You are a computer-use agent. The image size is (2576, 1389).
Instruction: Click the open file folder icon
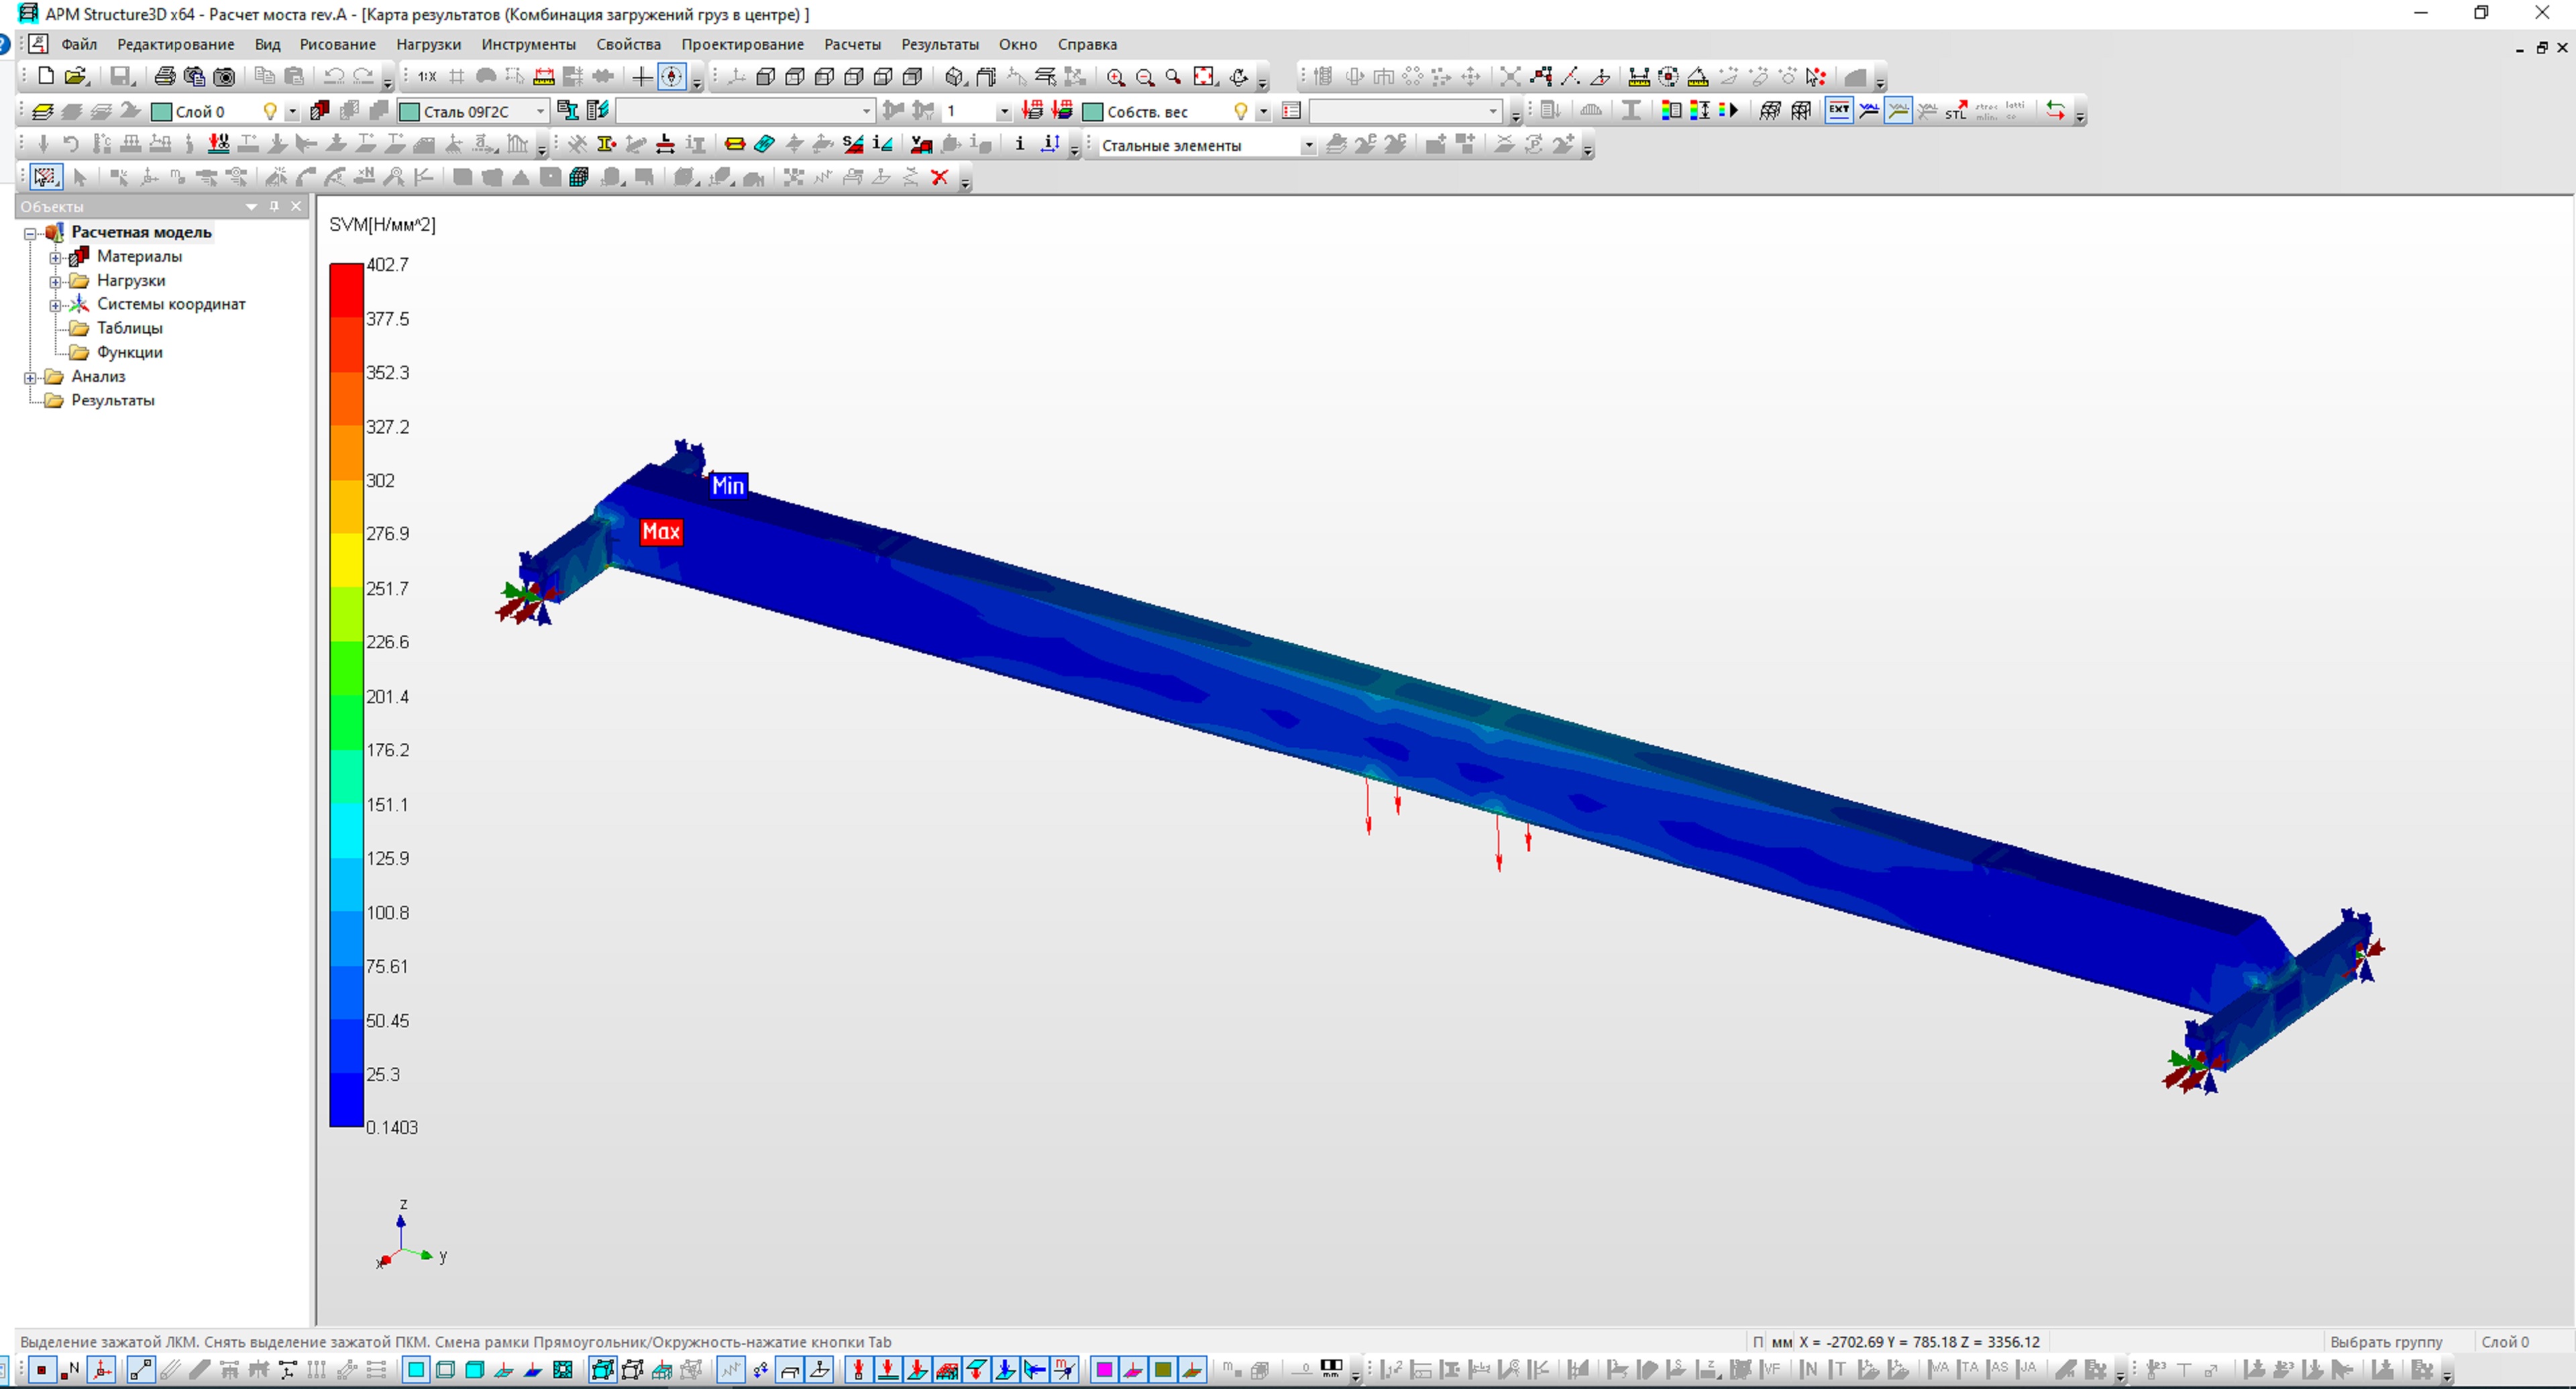[x=75, y=76]
